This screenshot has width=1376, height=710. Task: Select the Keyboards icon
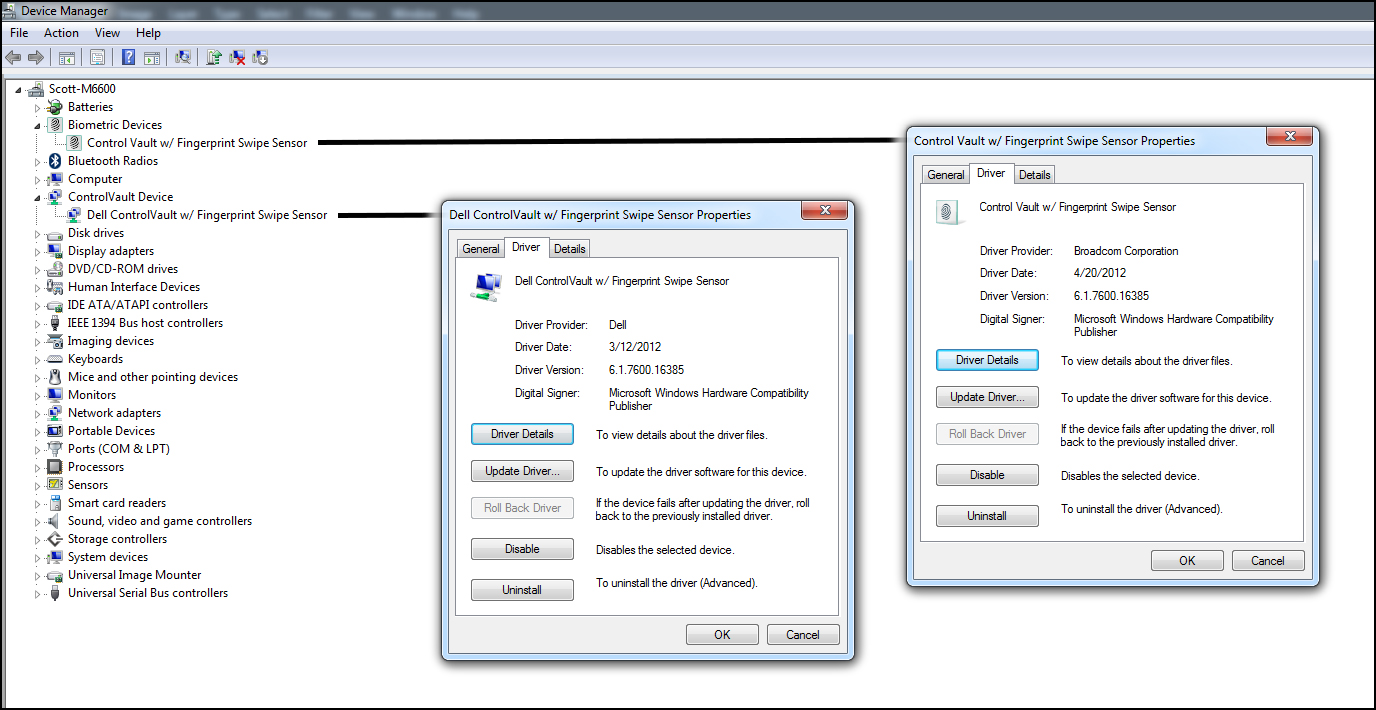[56, 359]
